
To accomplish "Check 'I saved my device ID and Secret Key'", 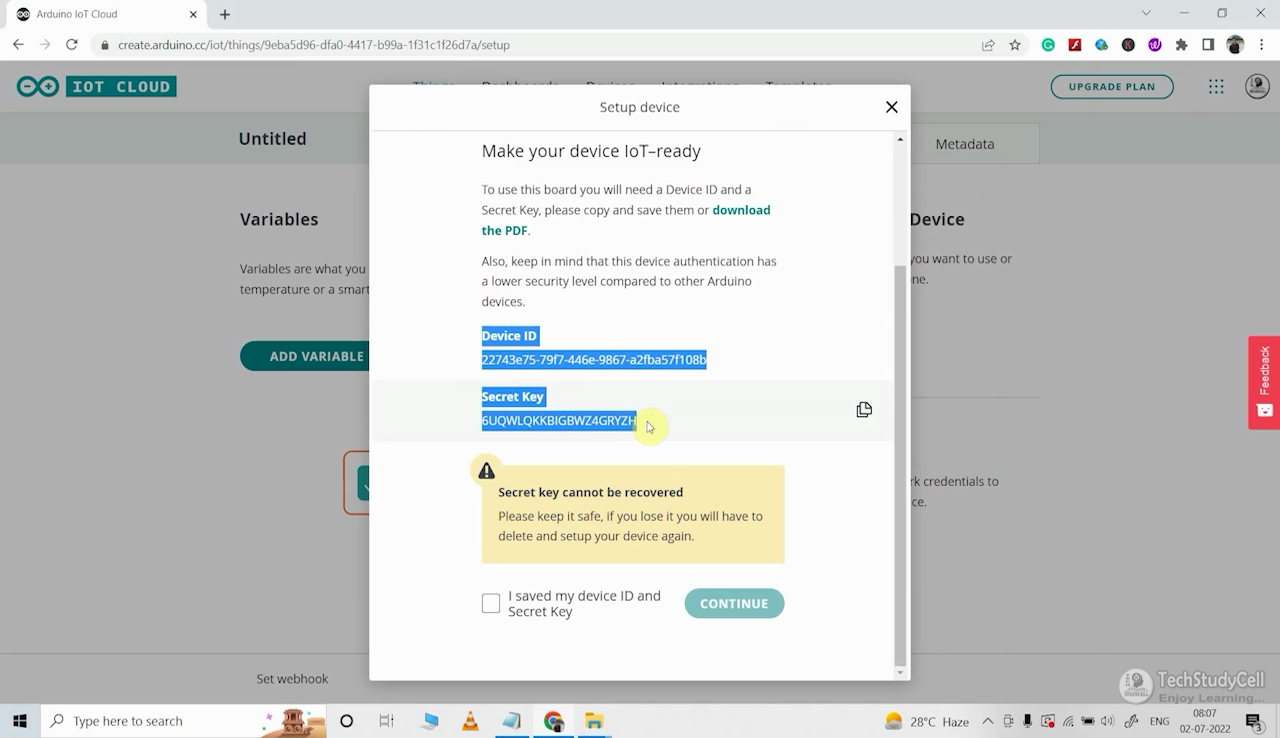I will pos(490,602).
